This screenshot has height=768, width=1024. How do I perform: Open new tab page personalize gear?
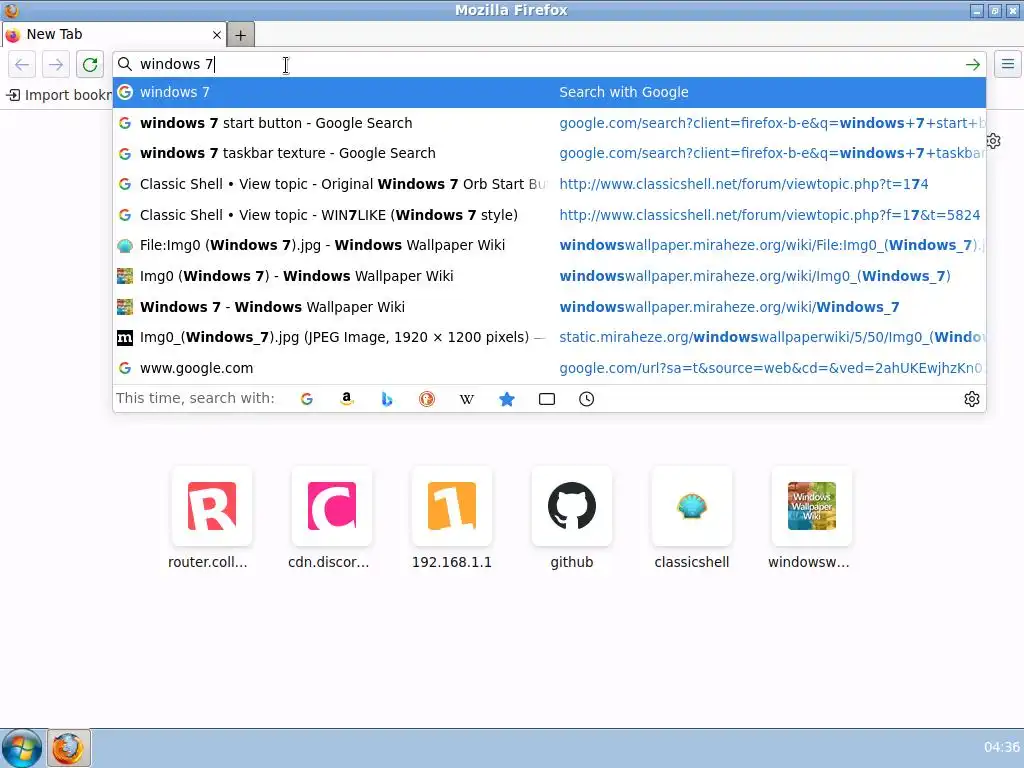[x=993, y=141]
